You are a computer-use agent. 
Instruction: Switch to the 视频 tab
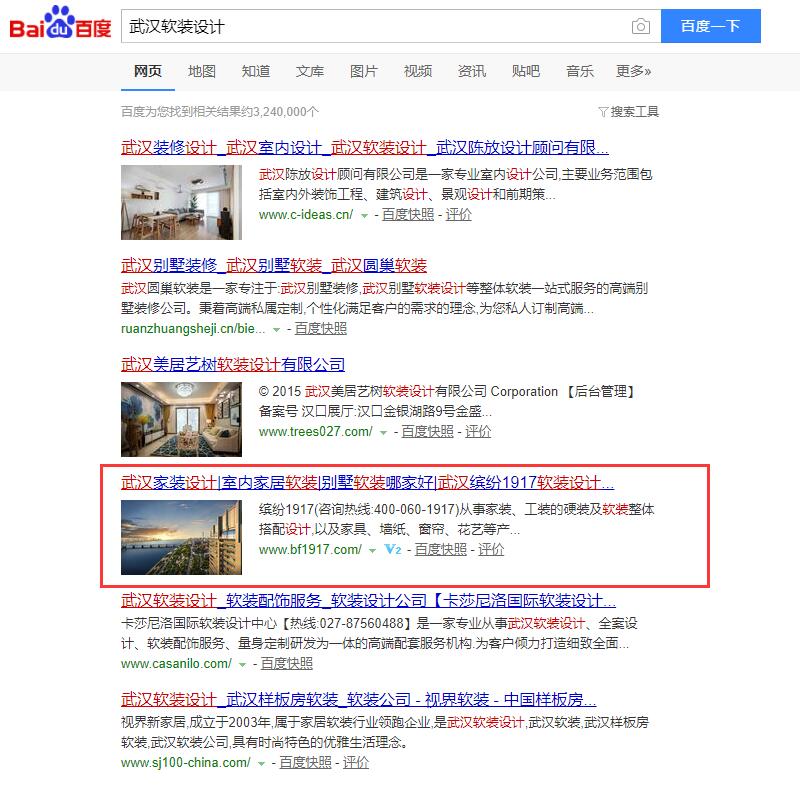[x=417, y=71]
